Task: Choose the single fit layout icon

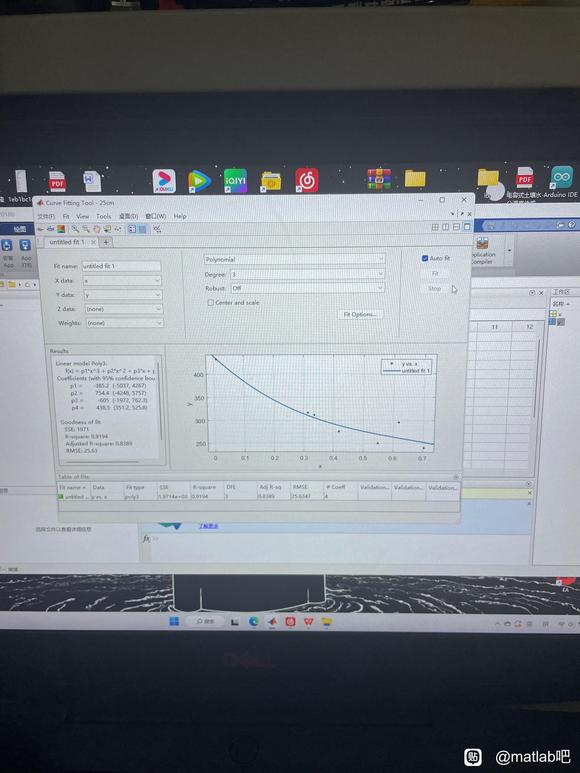Action: [x=467, y=227]
